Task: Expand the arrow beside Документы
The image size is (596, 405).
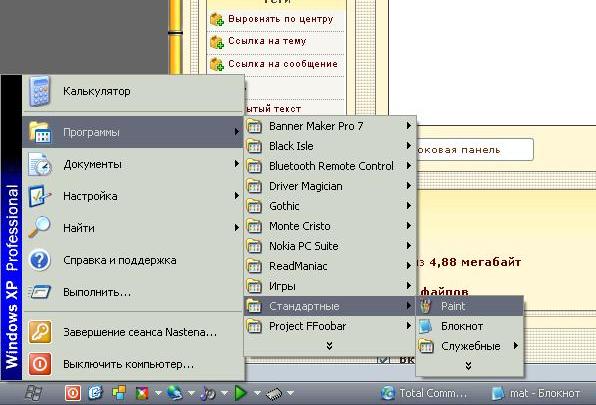Action: tap(236, 164)
